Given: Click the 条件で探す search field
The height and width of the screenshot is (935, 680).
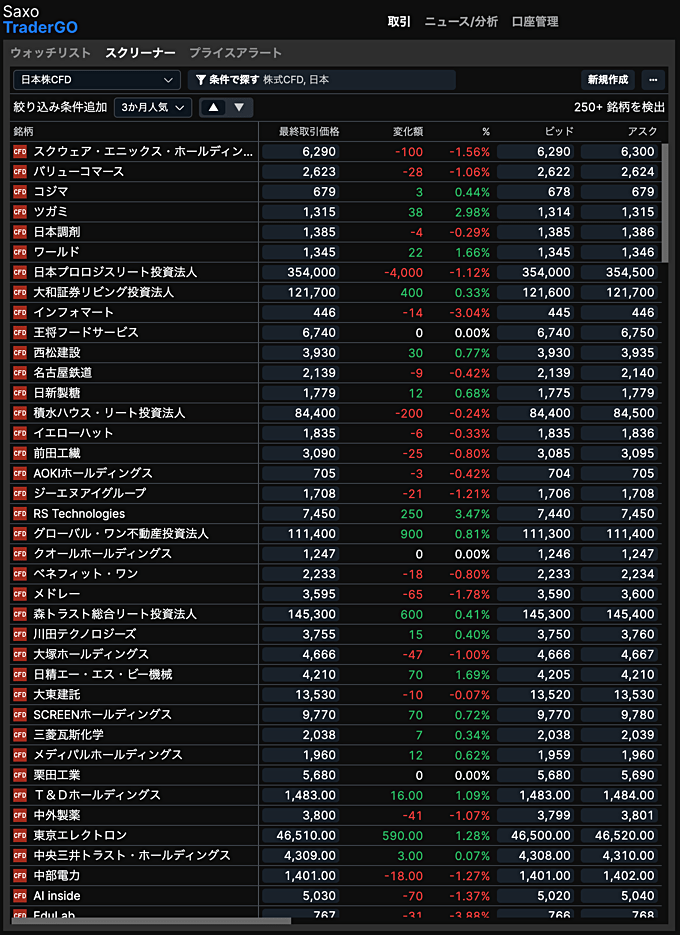Looking at the screenshot, I should [322, 80].
